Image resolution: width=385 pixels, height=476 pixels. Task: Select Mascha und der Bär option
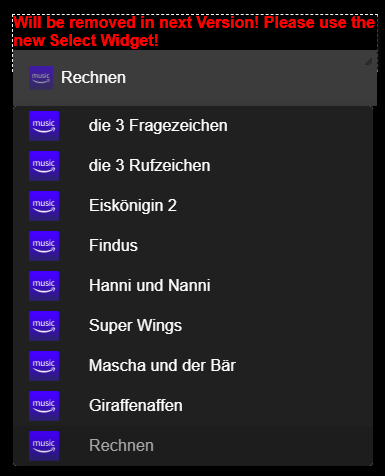(x=193, y=366)
